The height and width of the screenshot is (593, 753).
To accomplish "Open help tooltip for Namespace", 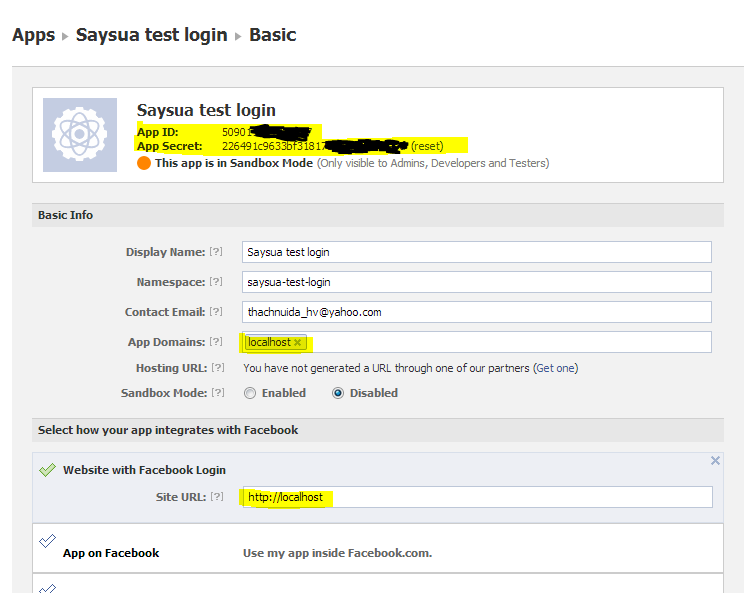I will [x=216, y=282].
